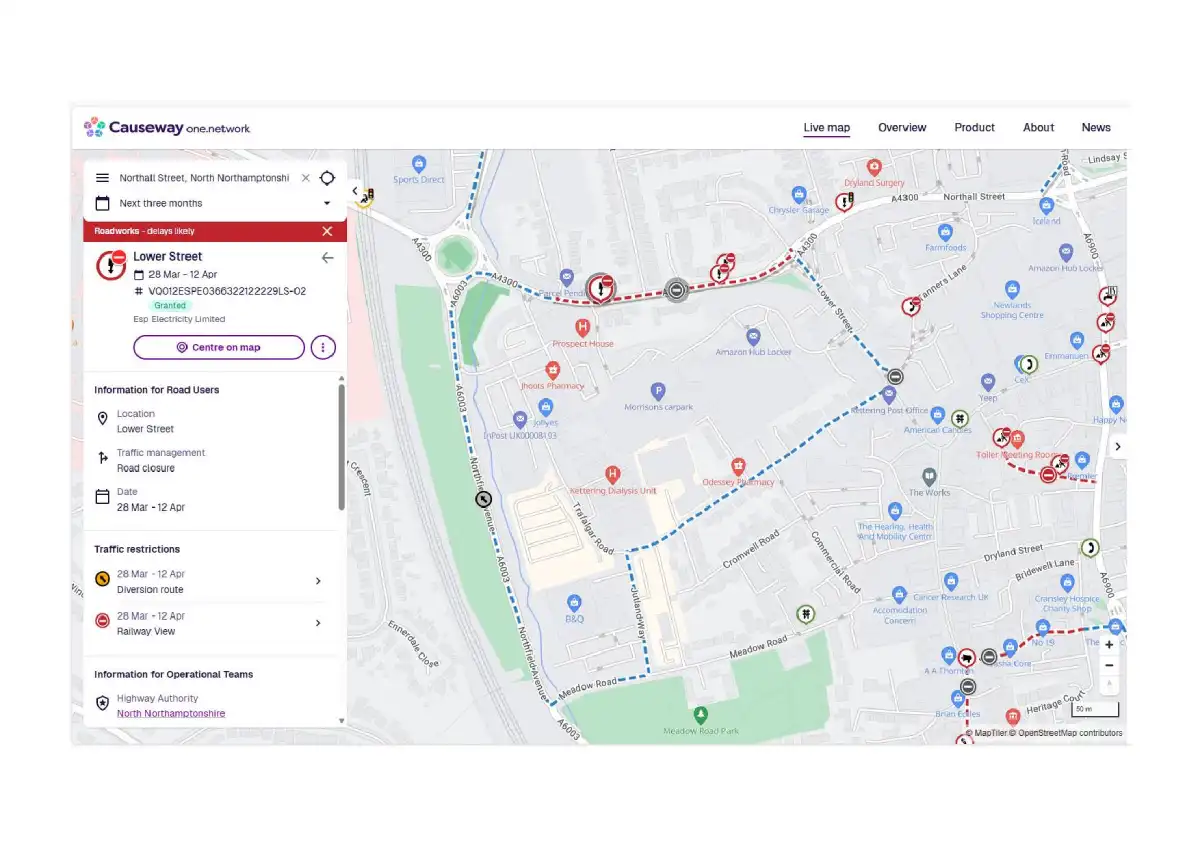Click the geolocate crosshair icon beside search
1200x848 pixels.
coord(328,178)
